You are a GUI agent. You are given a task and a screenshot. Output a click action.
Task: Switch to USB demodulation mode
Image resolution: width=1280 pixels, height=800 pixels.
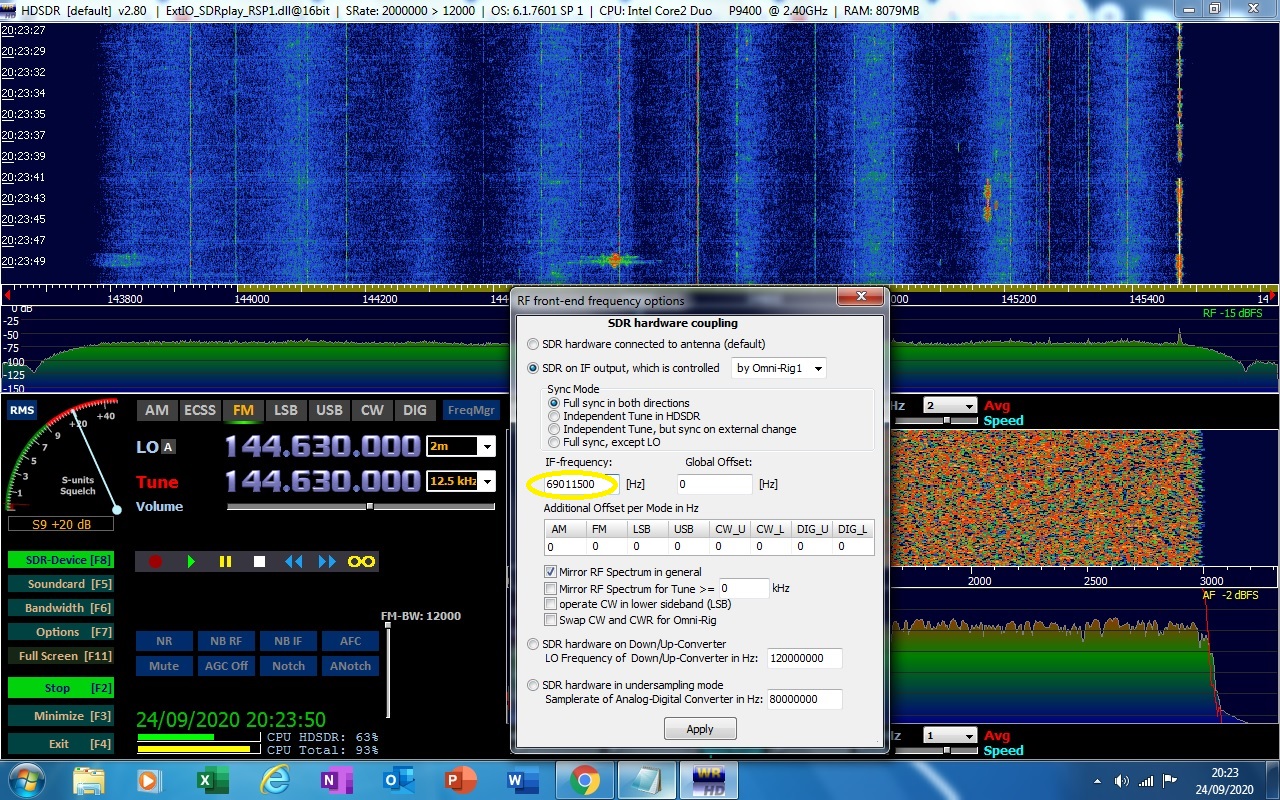(329, 410)
